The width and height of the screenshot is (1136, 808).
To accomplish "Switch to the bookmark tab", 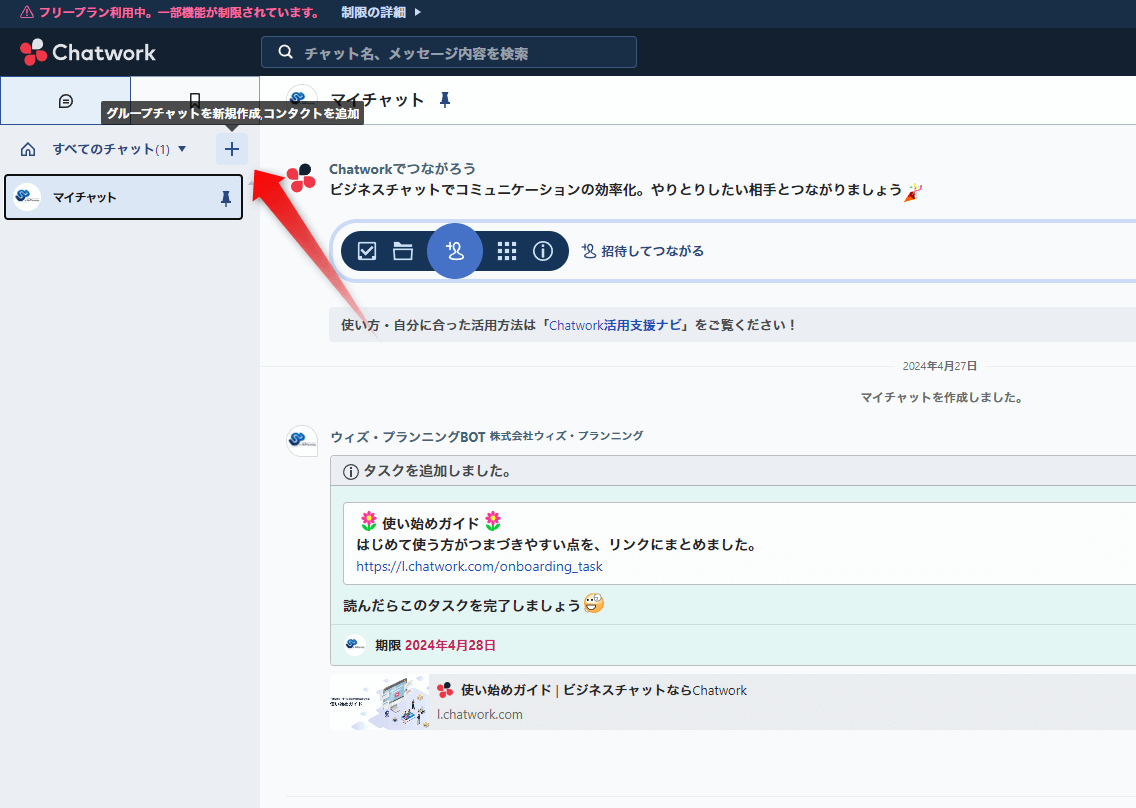I will tap(195, 99).
